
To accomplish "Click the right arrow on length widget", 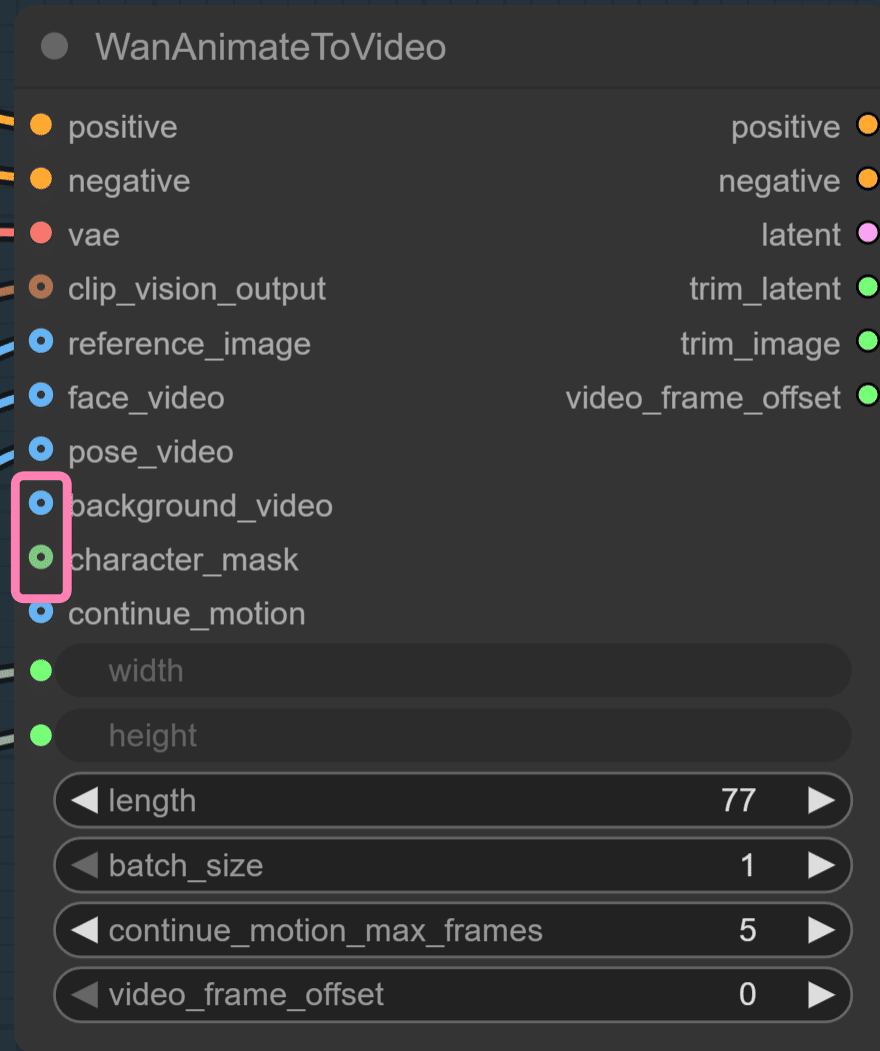I will click(x=822, y=800).
